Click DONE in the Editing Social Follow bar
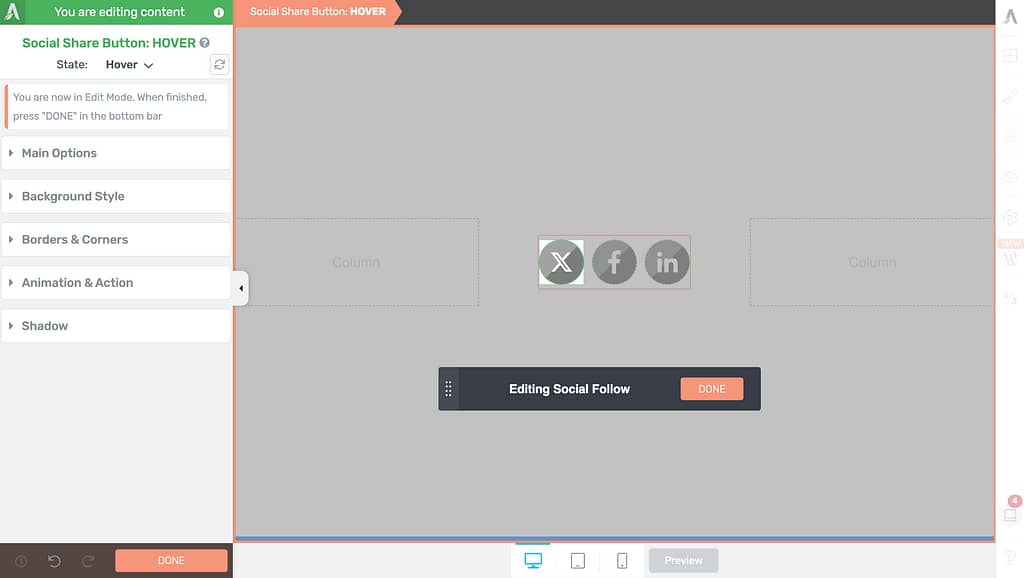Image resolution: width=1024 pixels, height=578 pixels. click(x=712, y=389)
